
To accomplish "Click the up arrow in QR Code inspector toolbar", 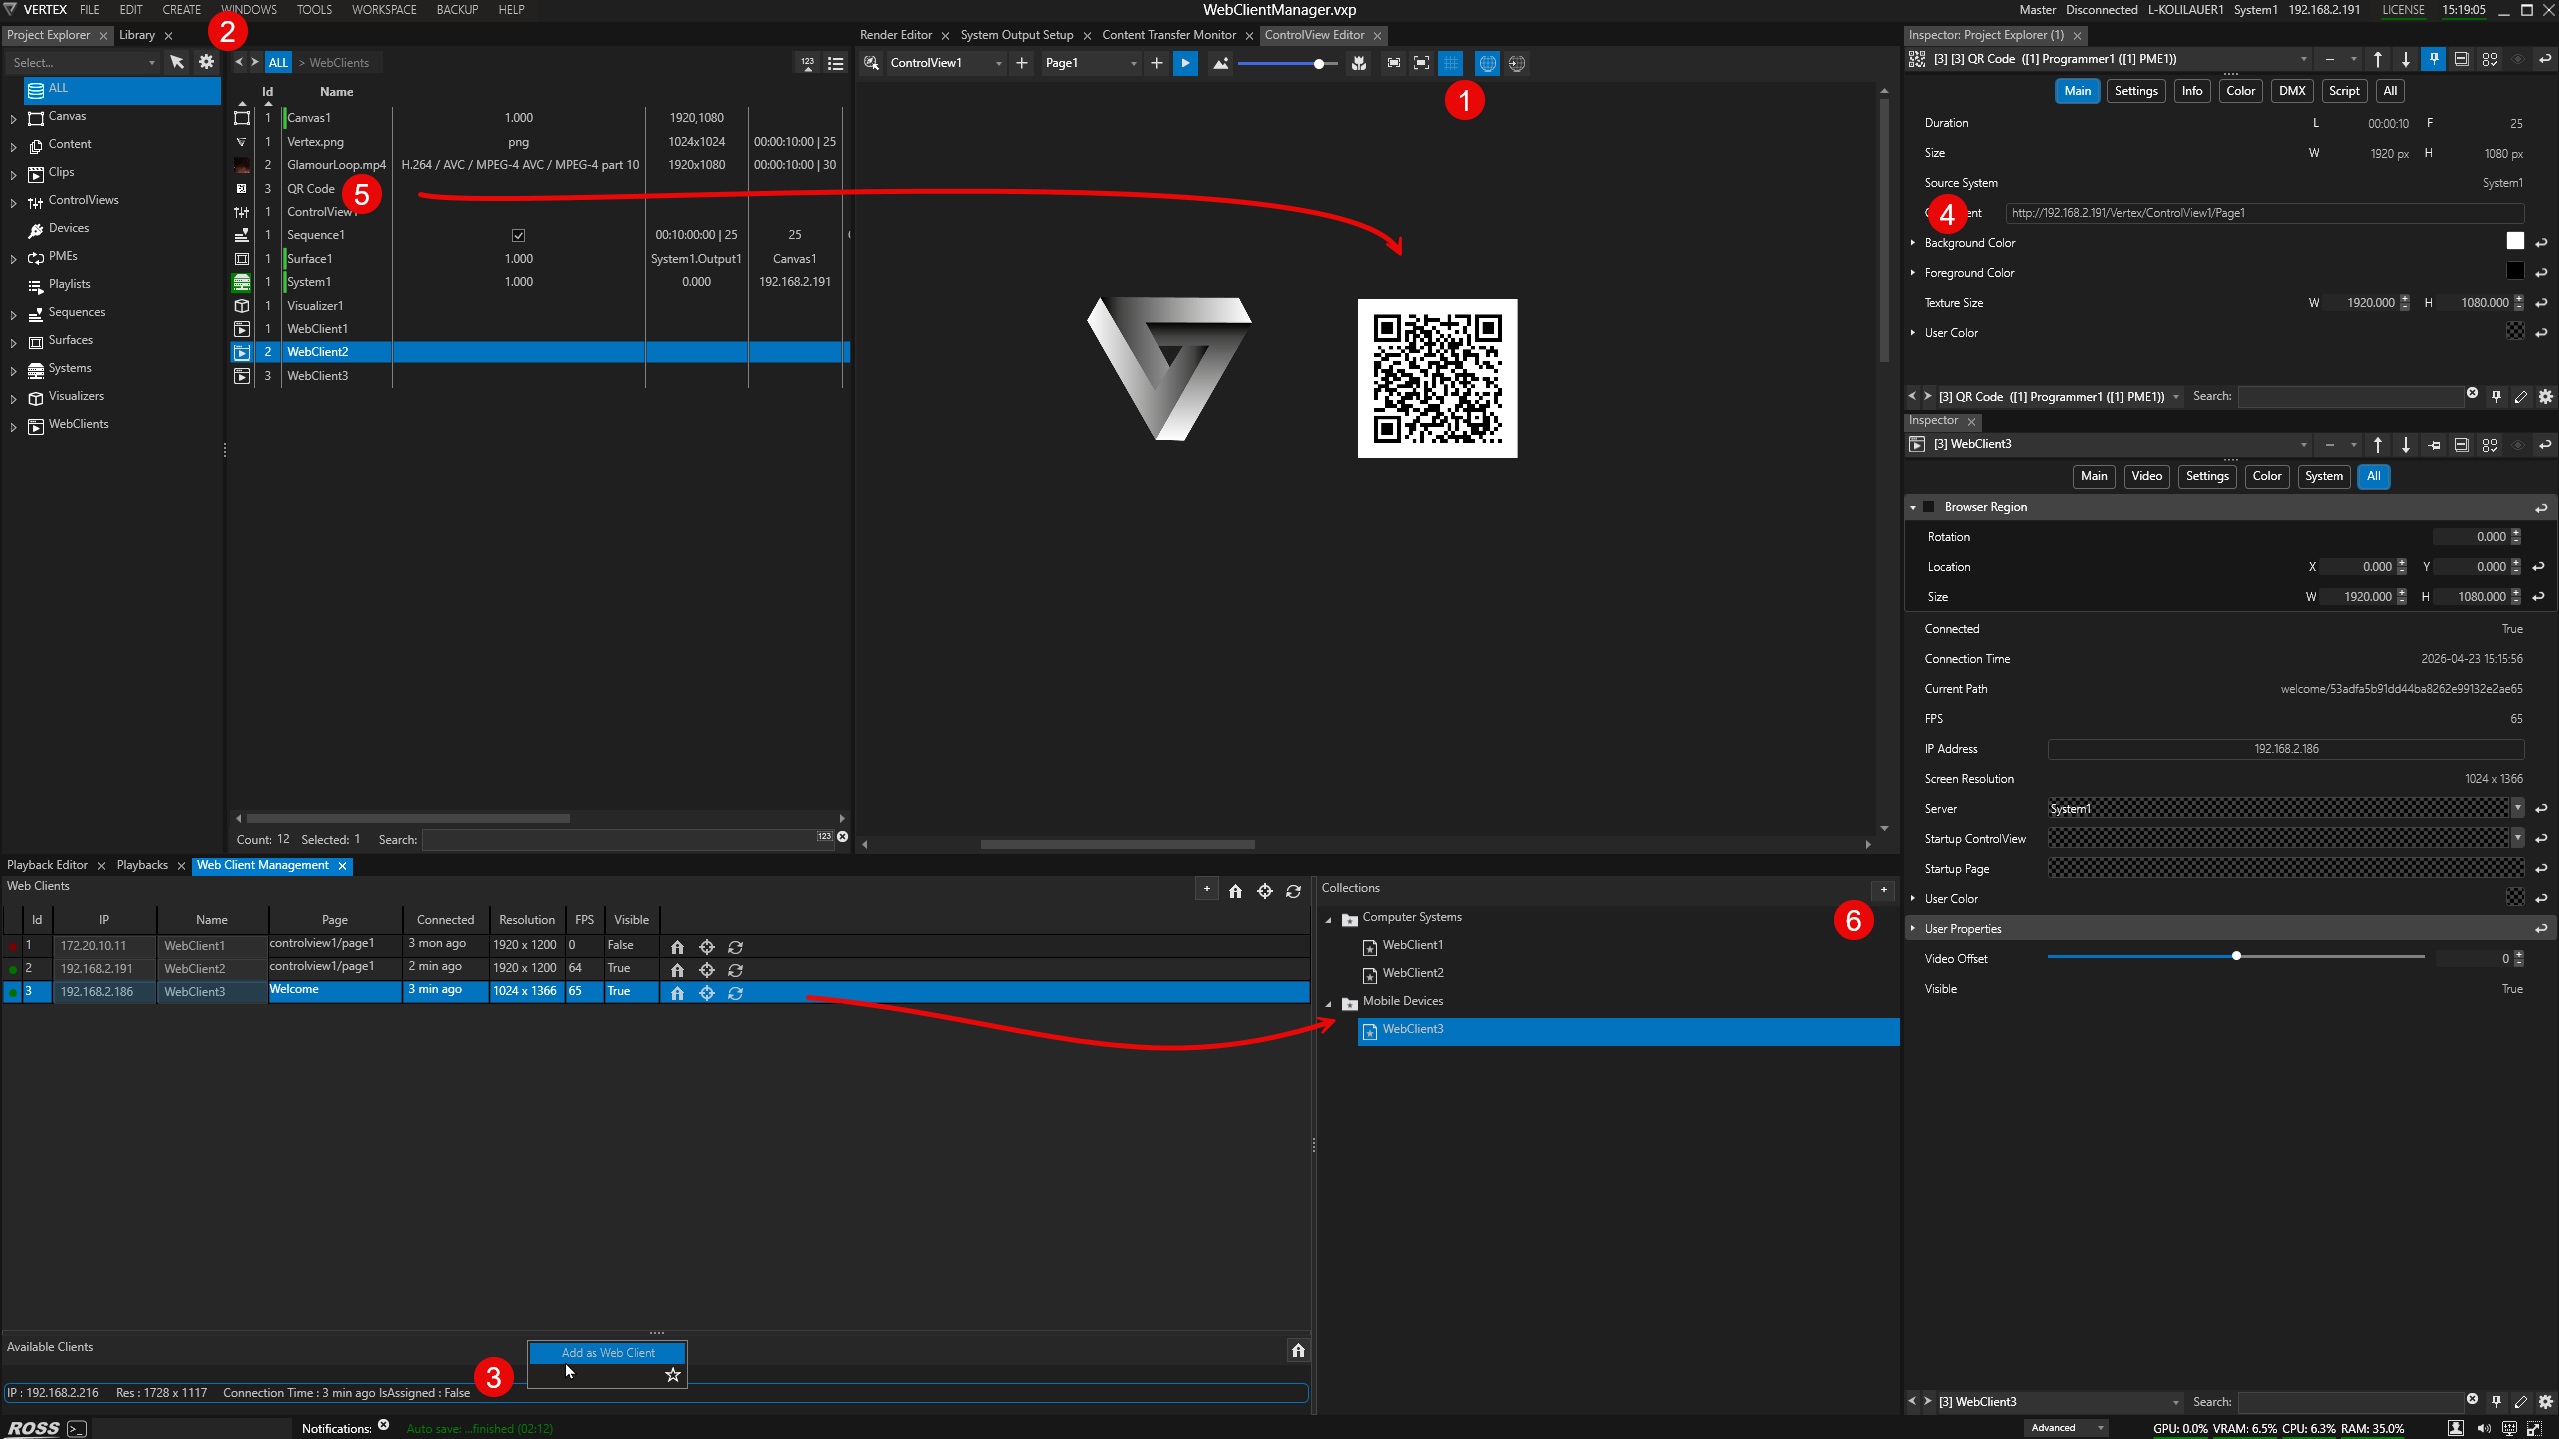I will pos(2377,59).
